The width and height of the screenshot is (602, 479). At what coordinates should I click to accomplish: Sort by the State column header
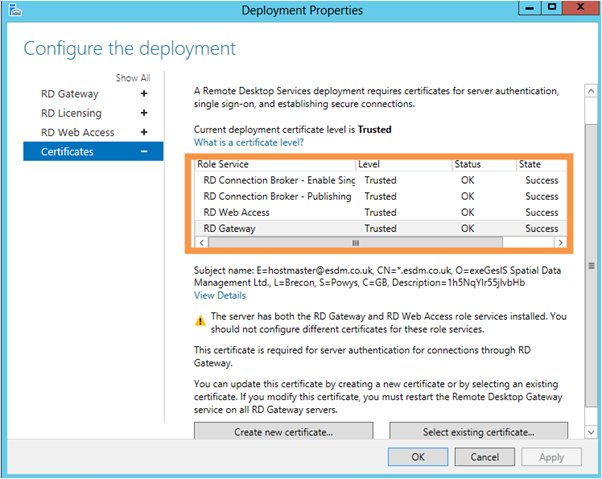click(542, 164)
